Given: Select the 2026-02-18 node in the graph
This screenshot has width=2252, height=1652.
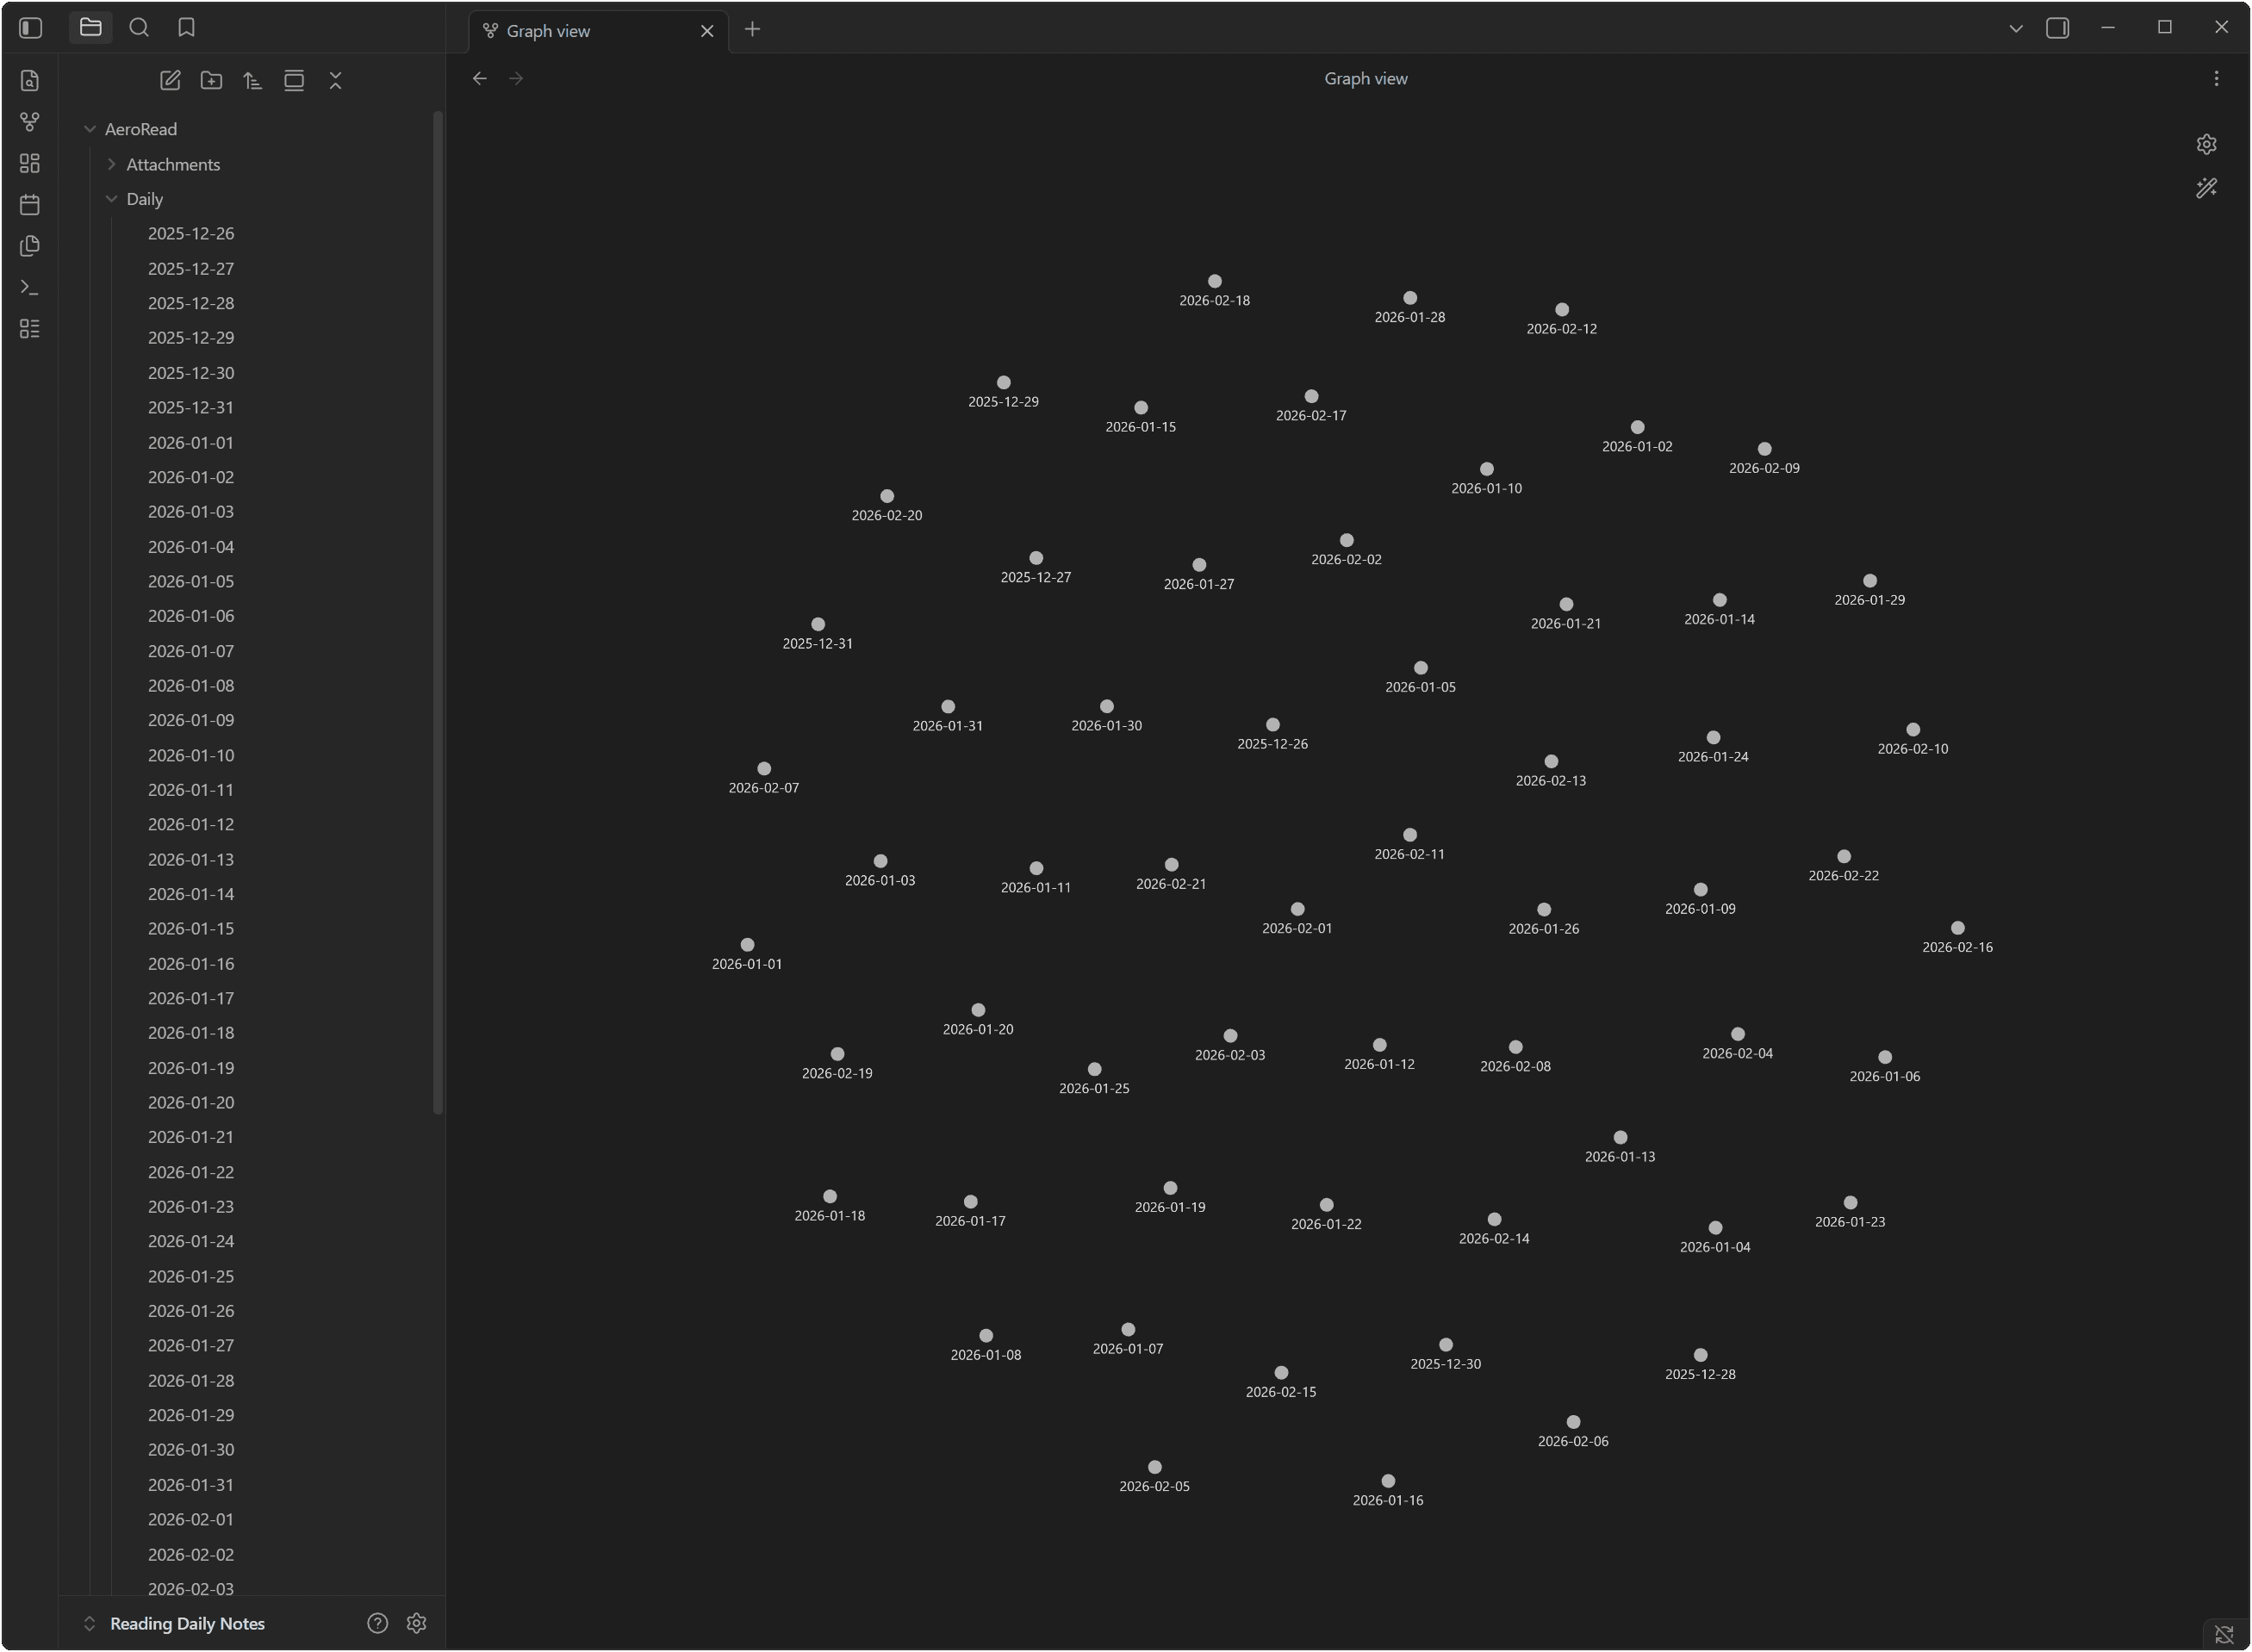Looking at the screenshot, I should 1214,281.
